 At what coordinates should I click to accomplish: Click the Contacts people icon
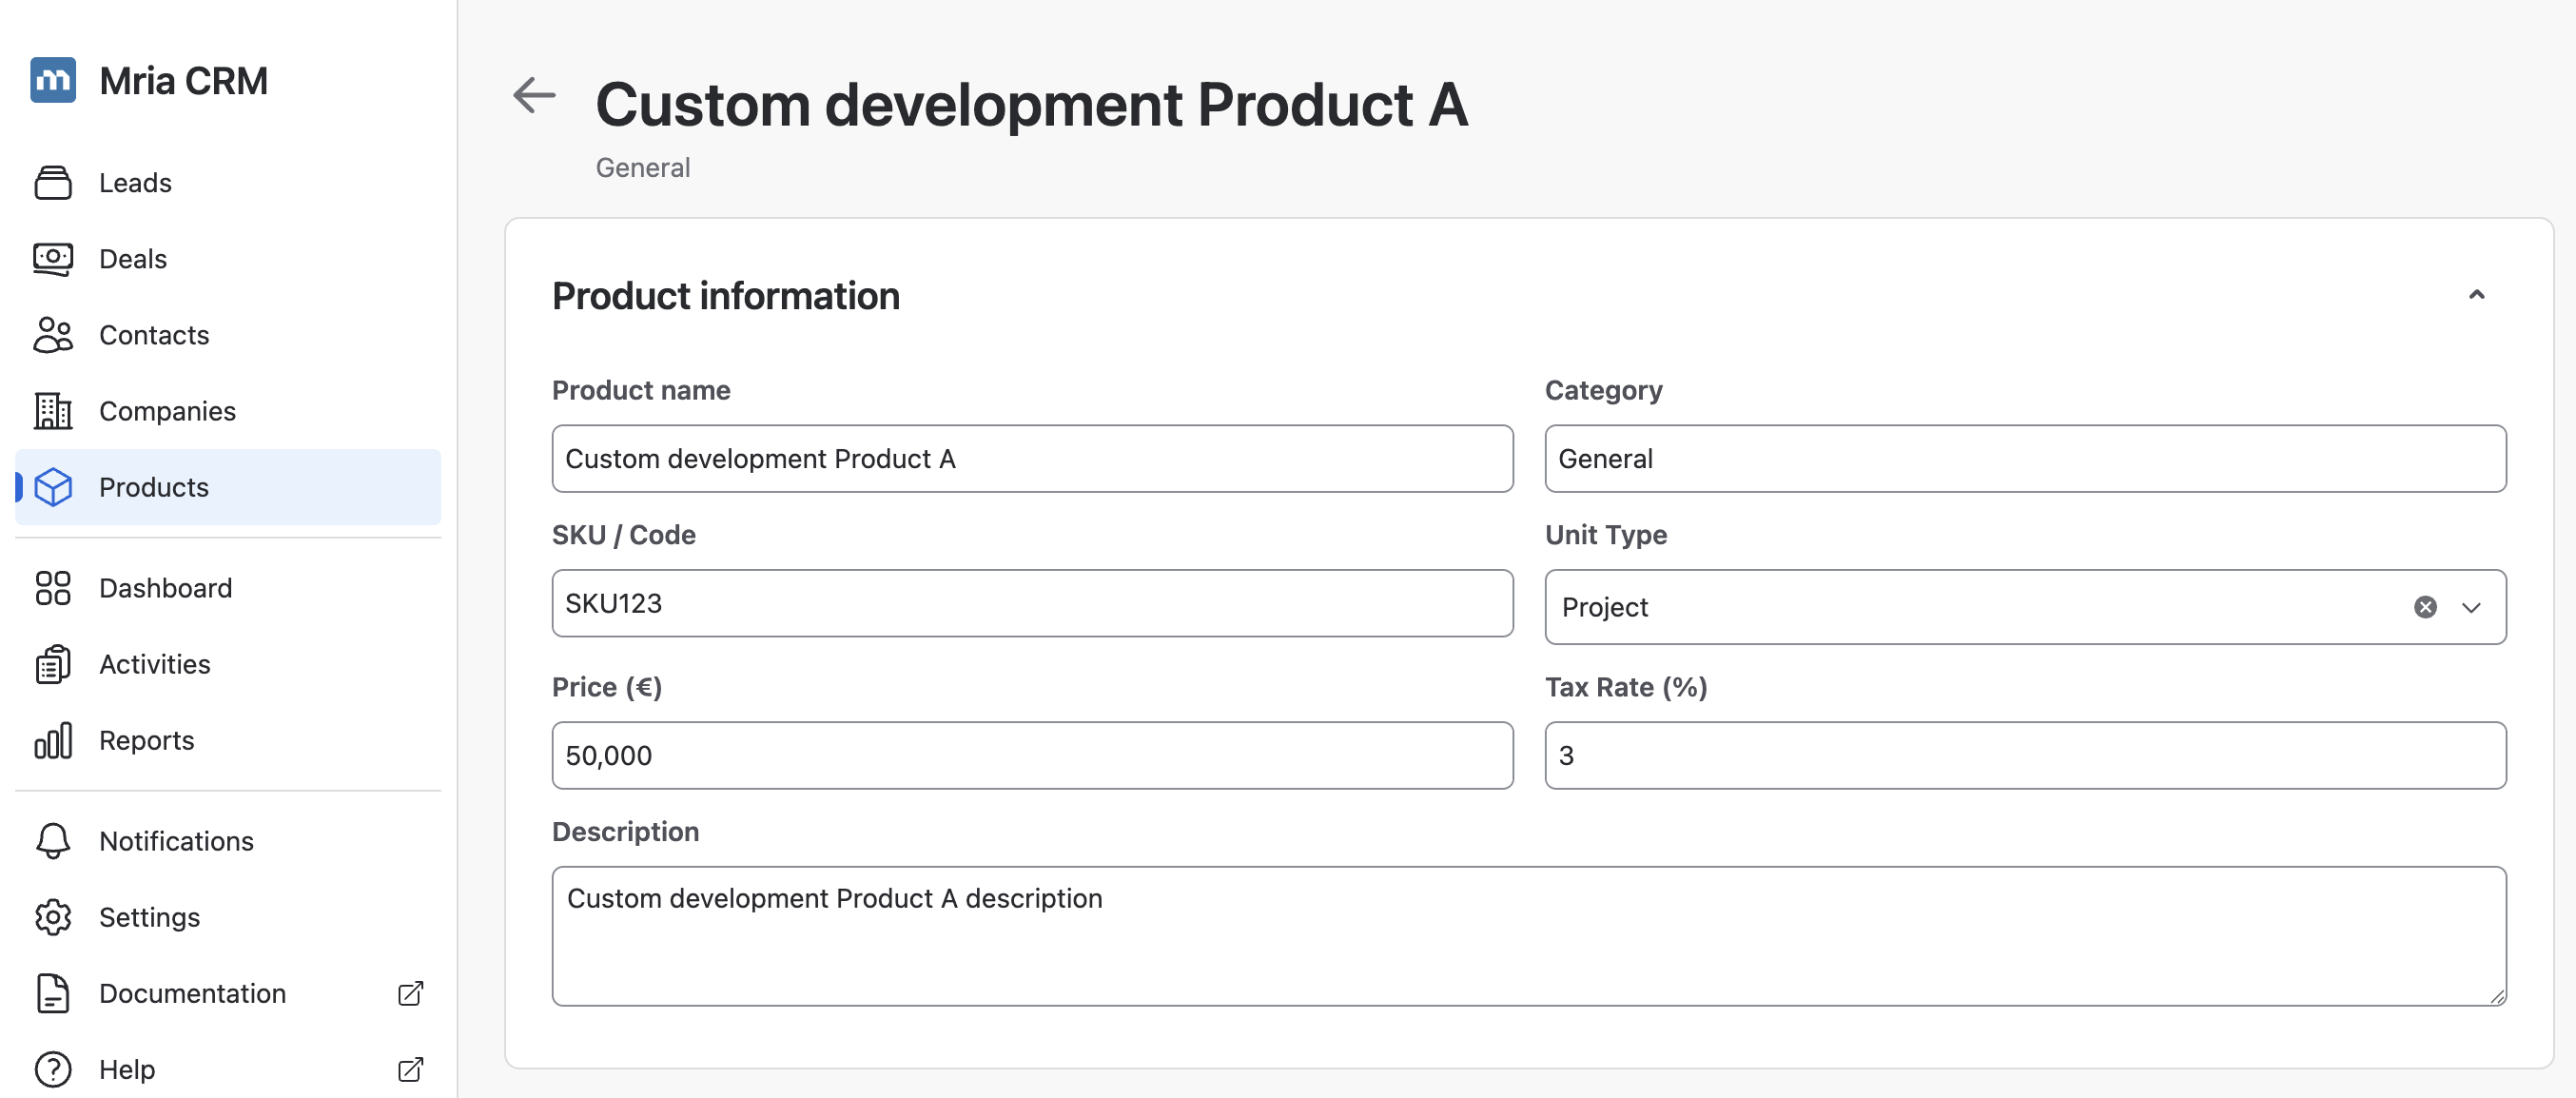pos(53,335)
